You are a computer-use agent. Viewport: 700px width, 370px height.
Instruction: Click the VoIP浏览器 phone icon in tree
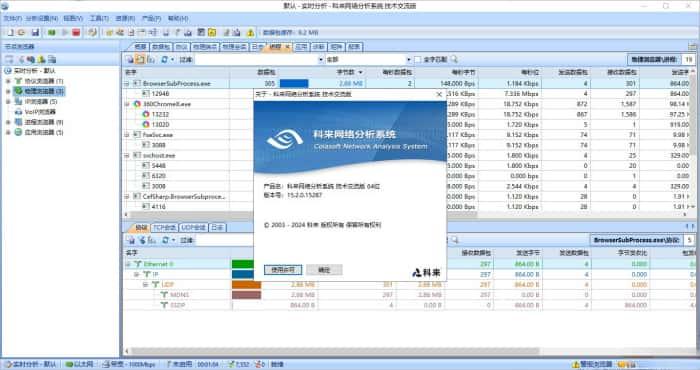18,112
